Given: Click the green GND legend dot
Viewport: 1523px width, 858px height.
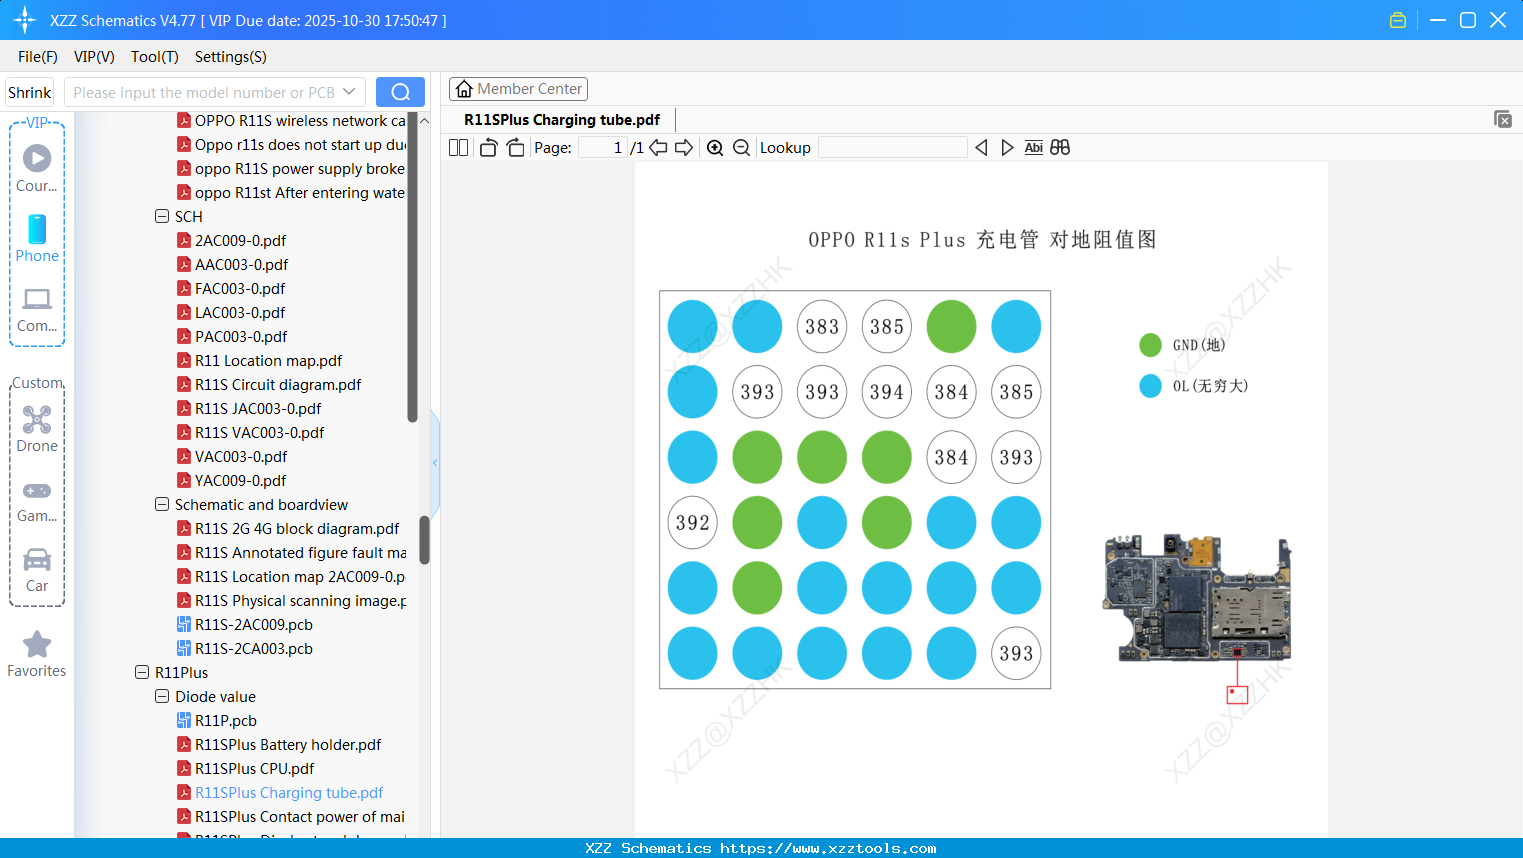Looking at the screenshot, I should (1150, 345).
